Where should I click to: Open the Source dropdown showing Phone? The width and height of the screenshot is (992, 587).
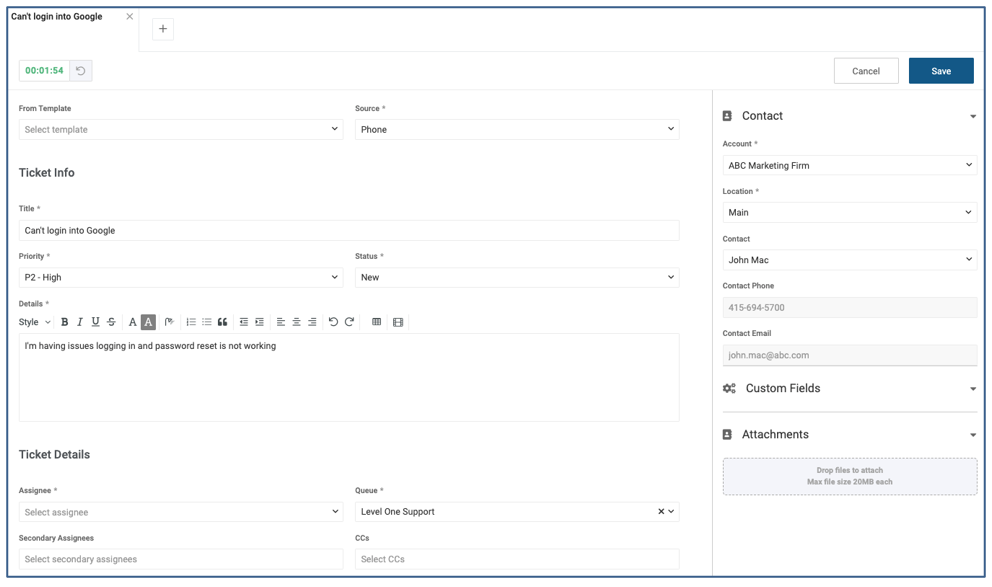516,129
